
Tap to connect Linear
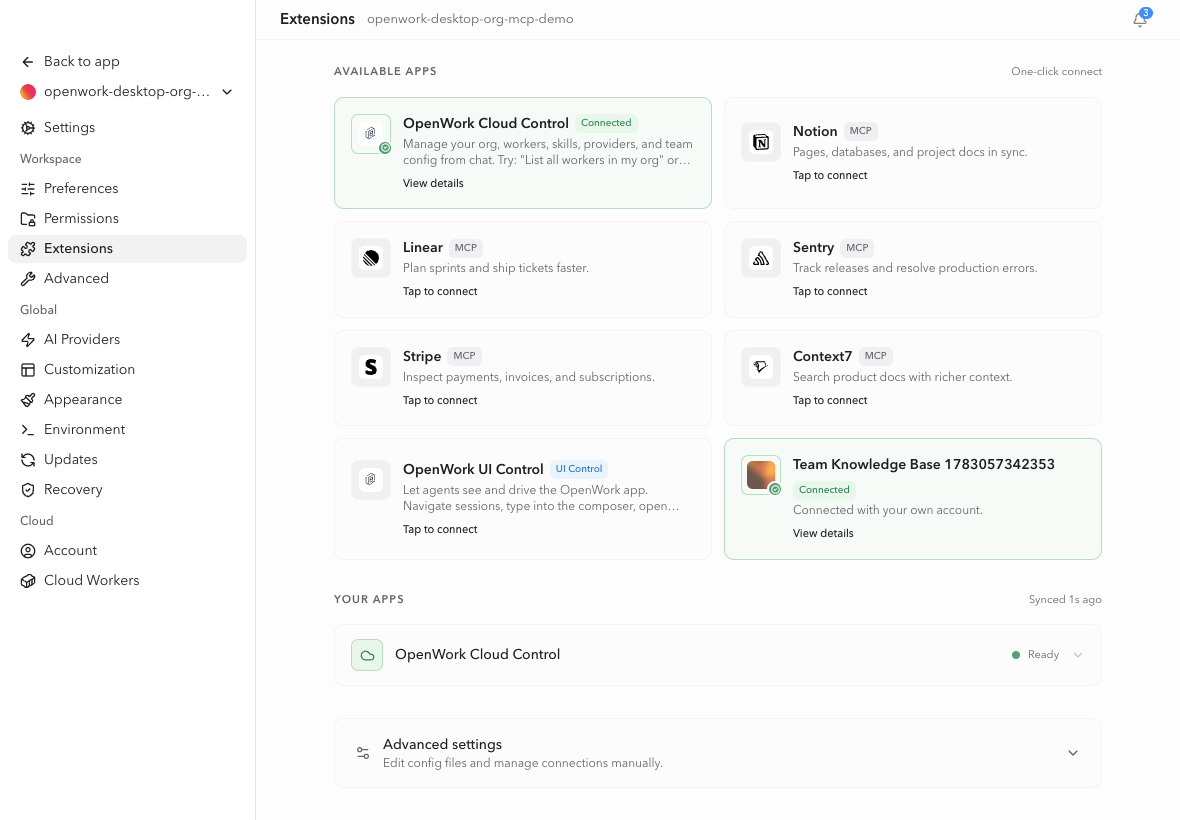click(x=439, y=292)
